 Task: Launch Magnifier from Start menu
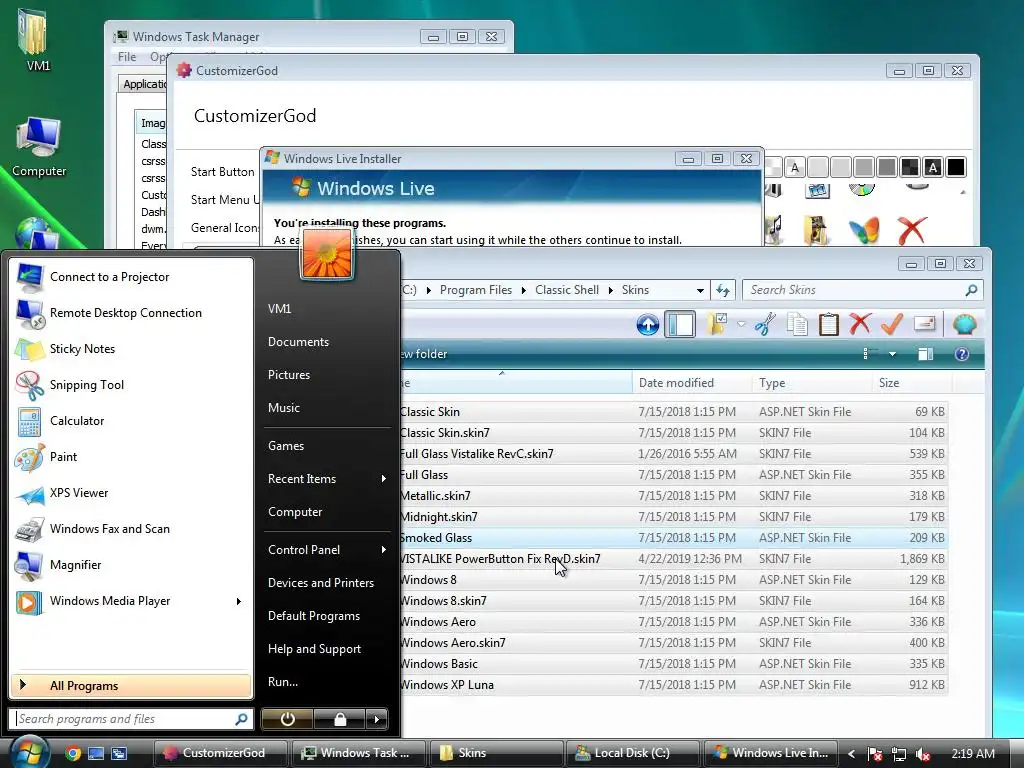point(131,565)
